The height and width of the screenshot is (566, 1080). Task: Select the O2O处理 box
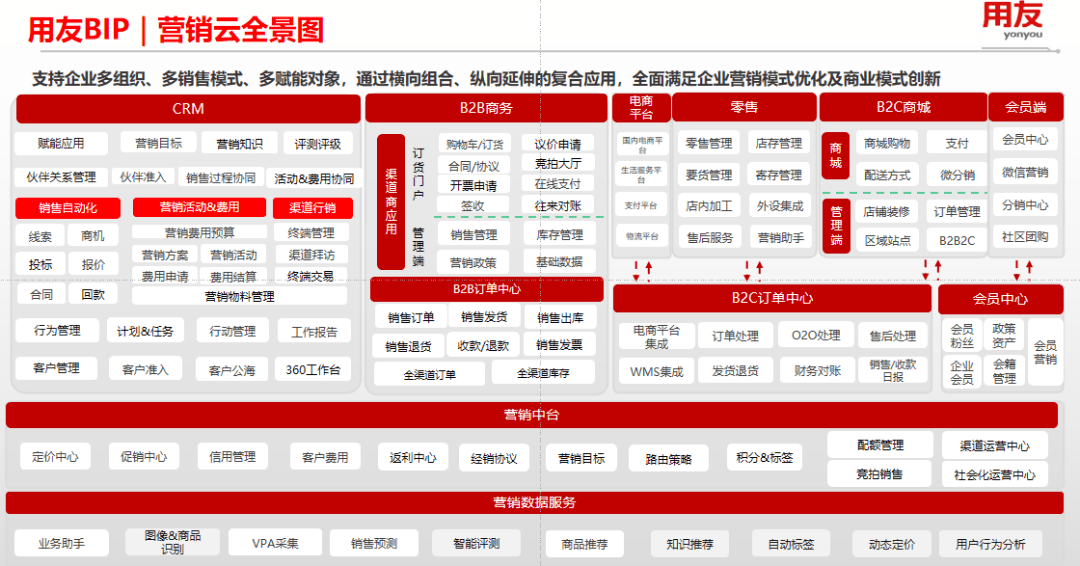point(816,335)
